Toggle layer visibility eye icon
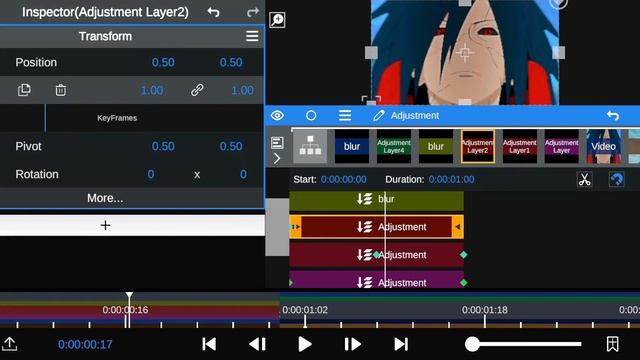Viewport: 640px width, 360px height. tap(277, 116)
